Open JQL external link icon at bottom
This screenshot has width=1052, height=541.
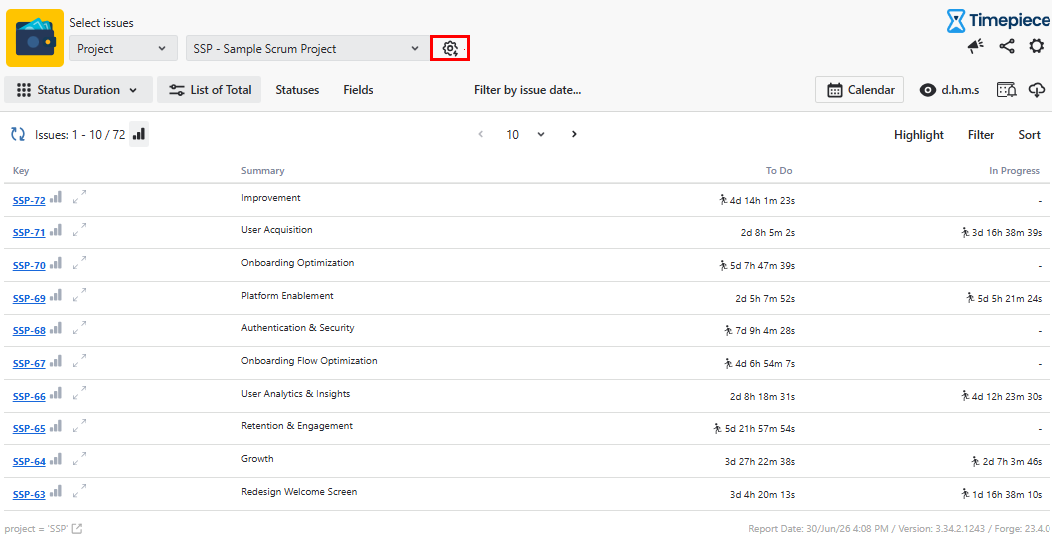click(77, 529)
